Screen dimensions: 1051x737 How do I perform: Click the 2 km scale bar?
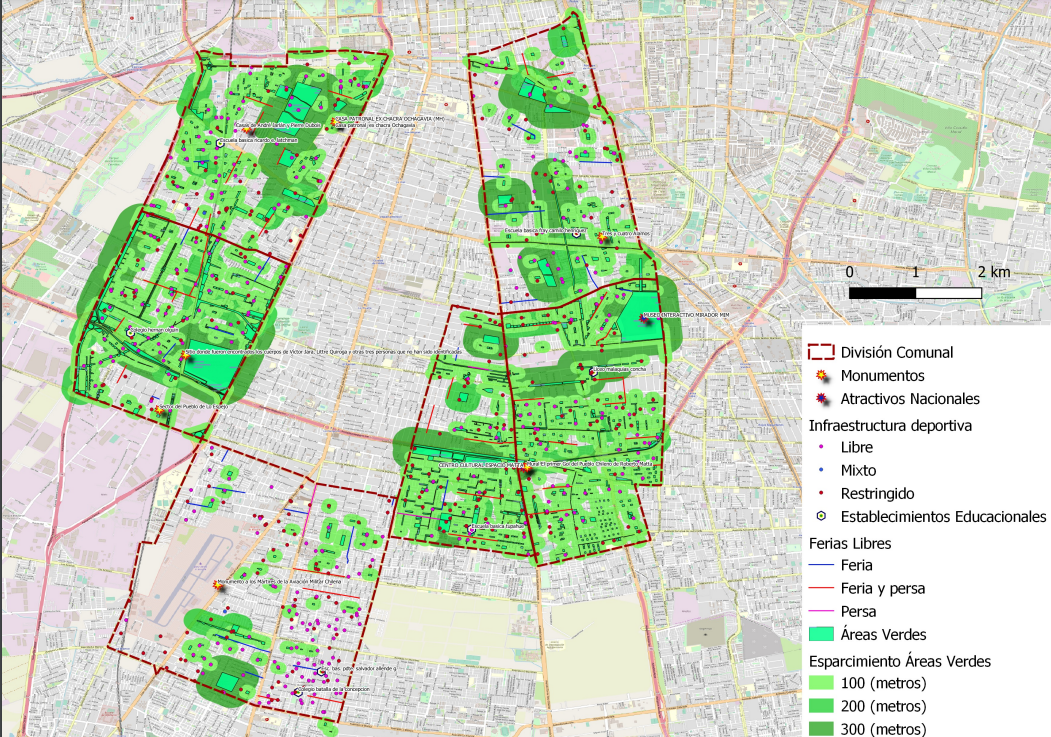[x=915, y=293]
